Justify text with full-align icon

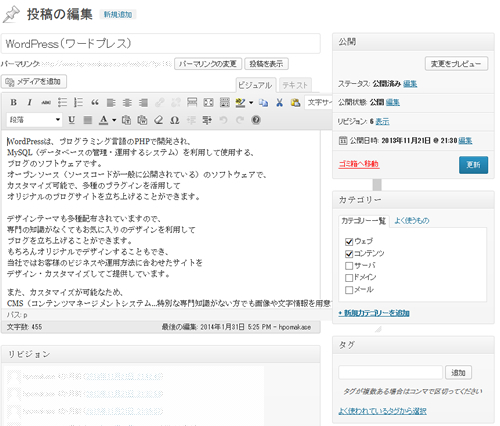pos(88,120)
